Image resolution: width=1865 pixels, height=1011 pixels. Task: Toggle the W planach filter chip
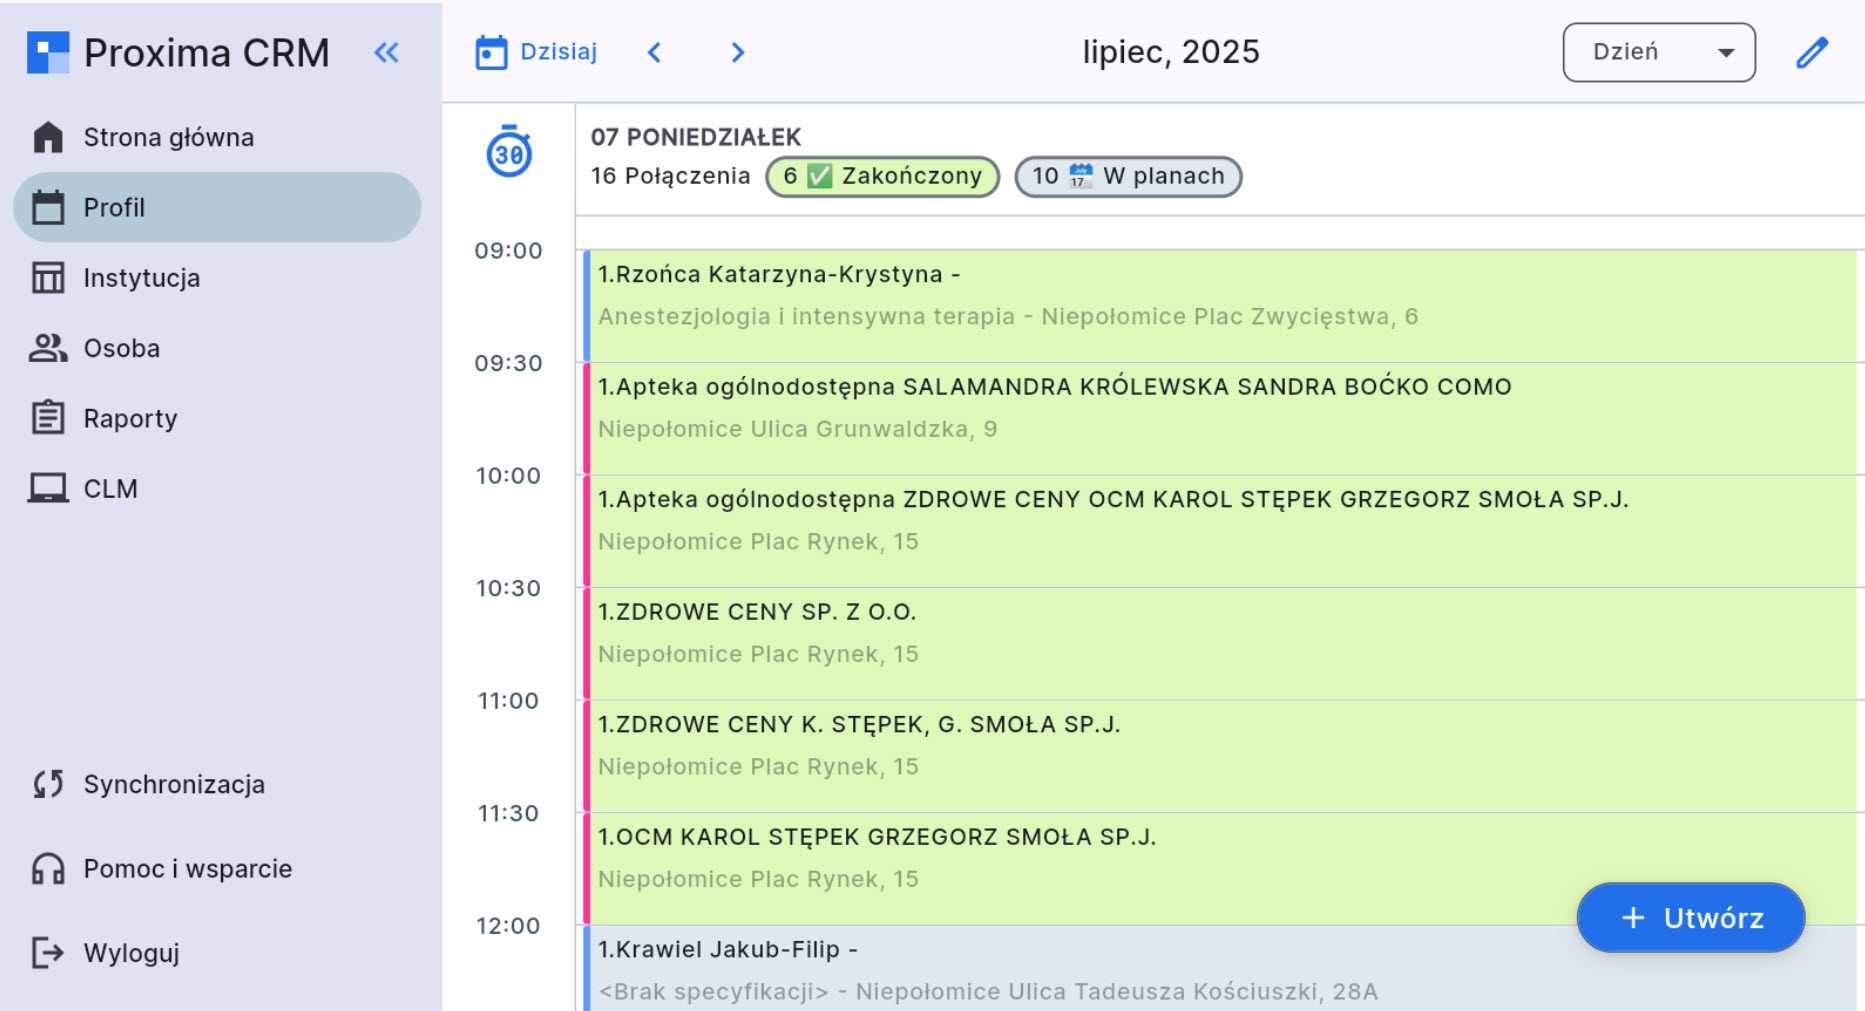click(1128, 177)
